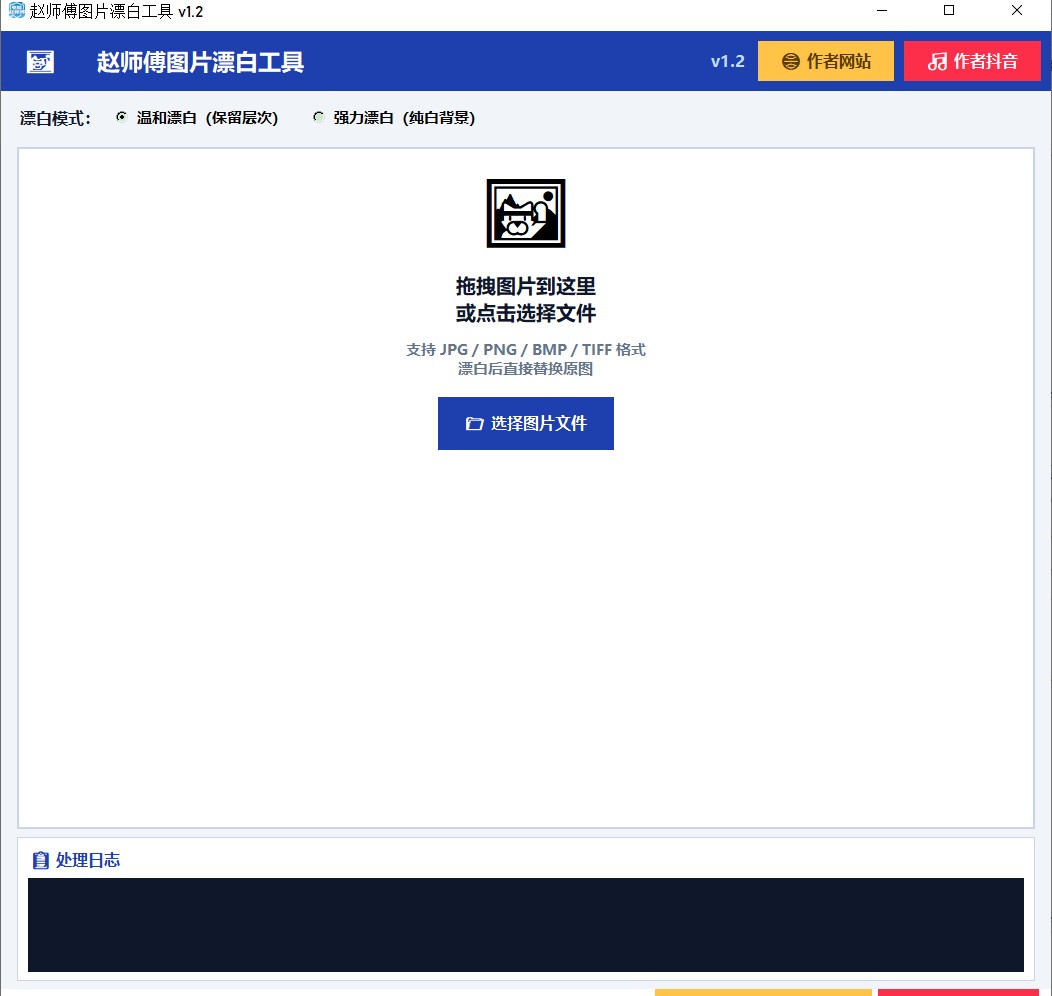
Task: Click the v1.2 version label in header
Action: pos(727,61)
